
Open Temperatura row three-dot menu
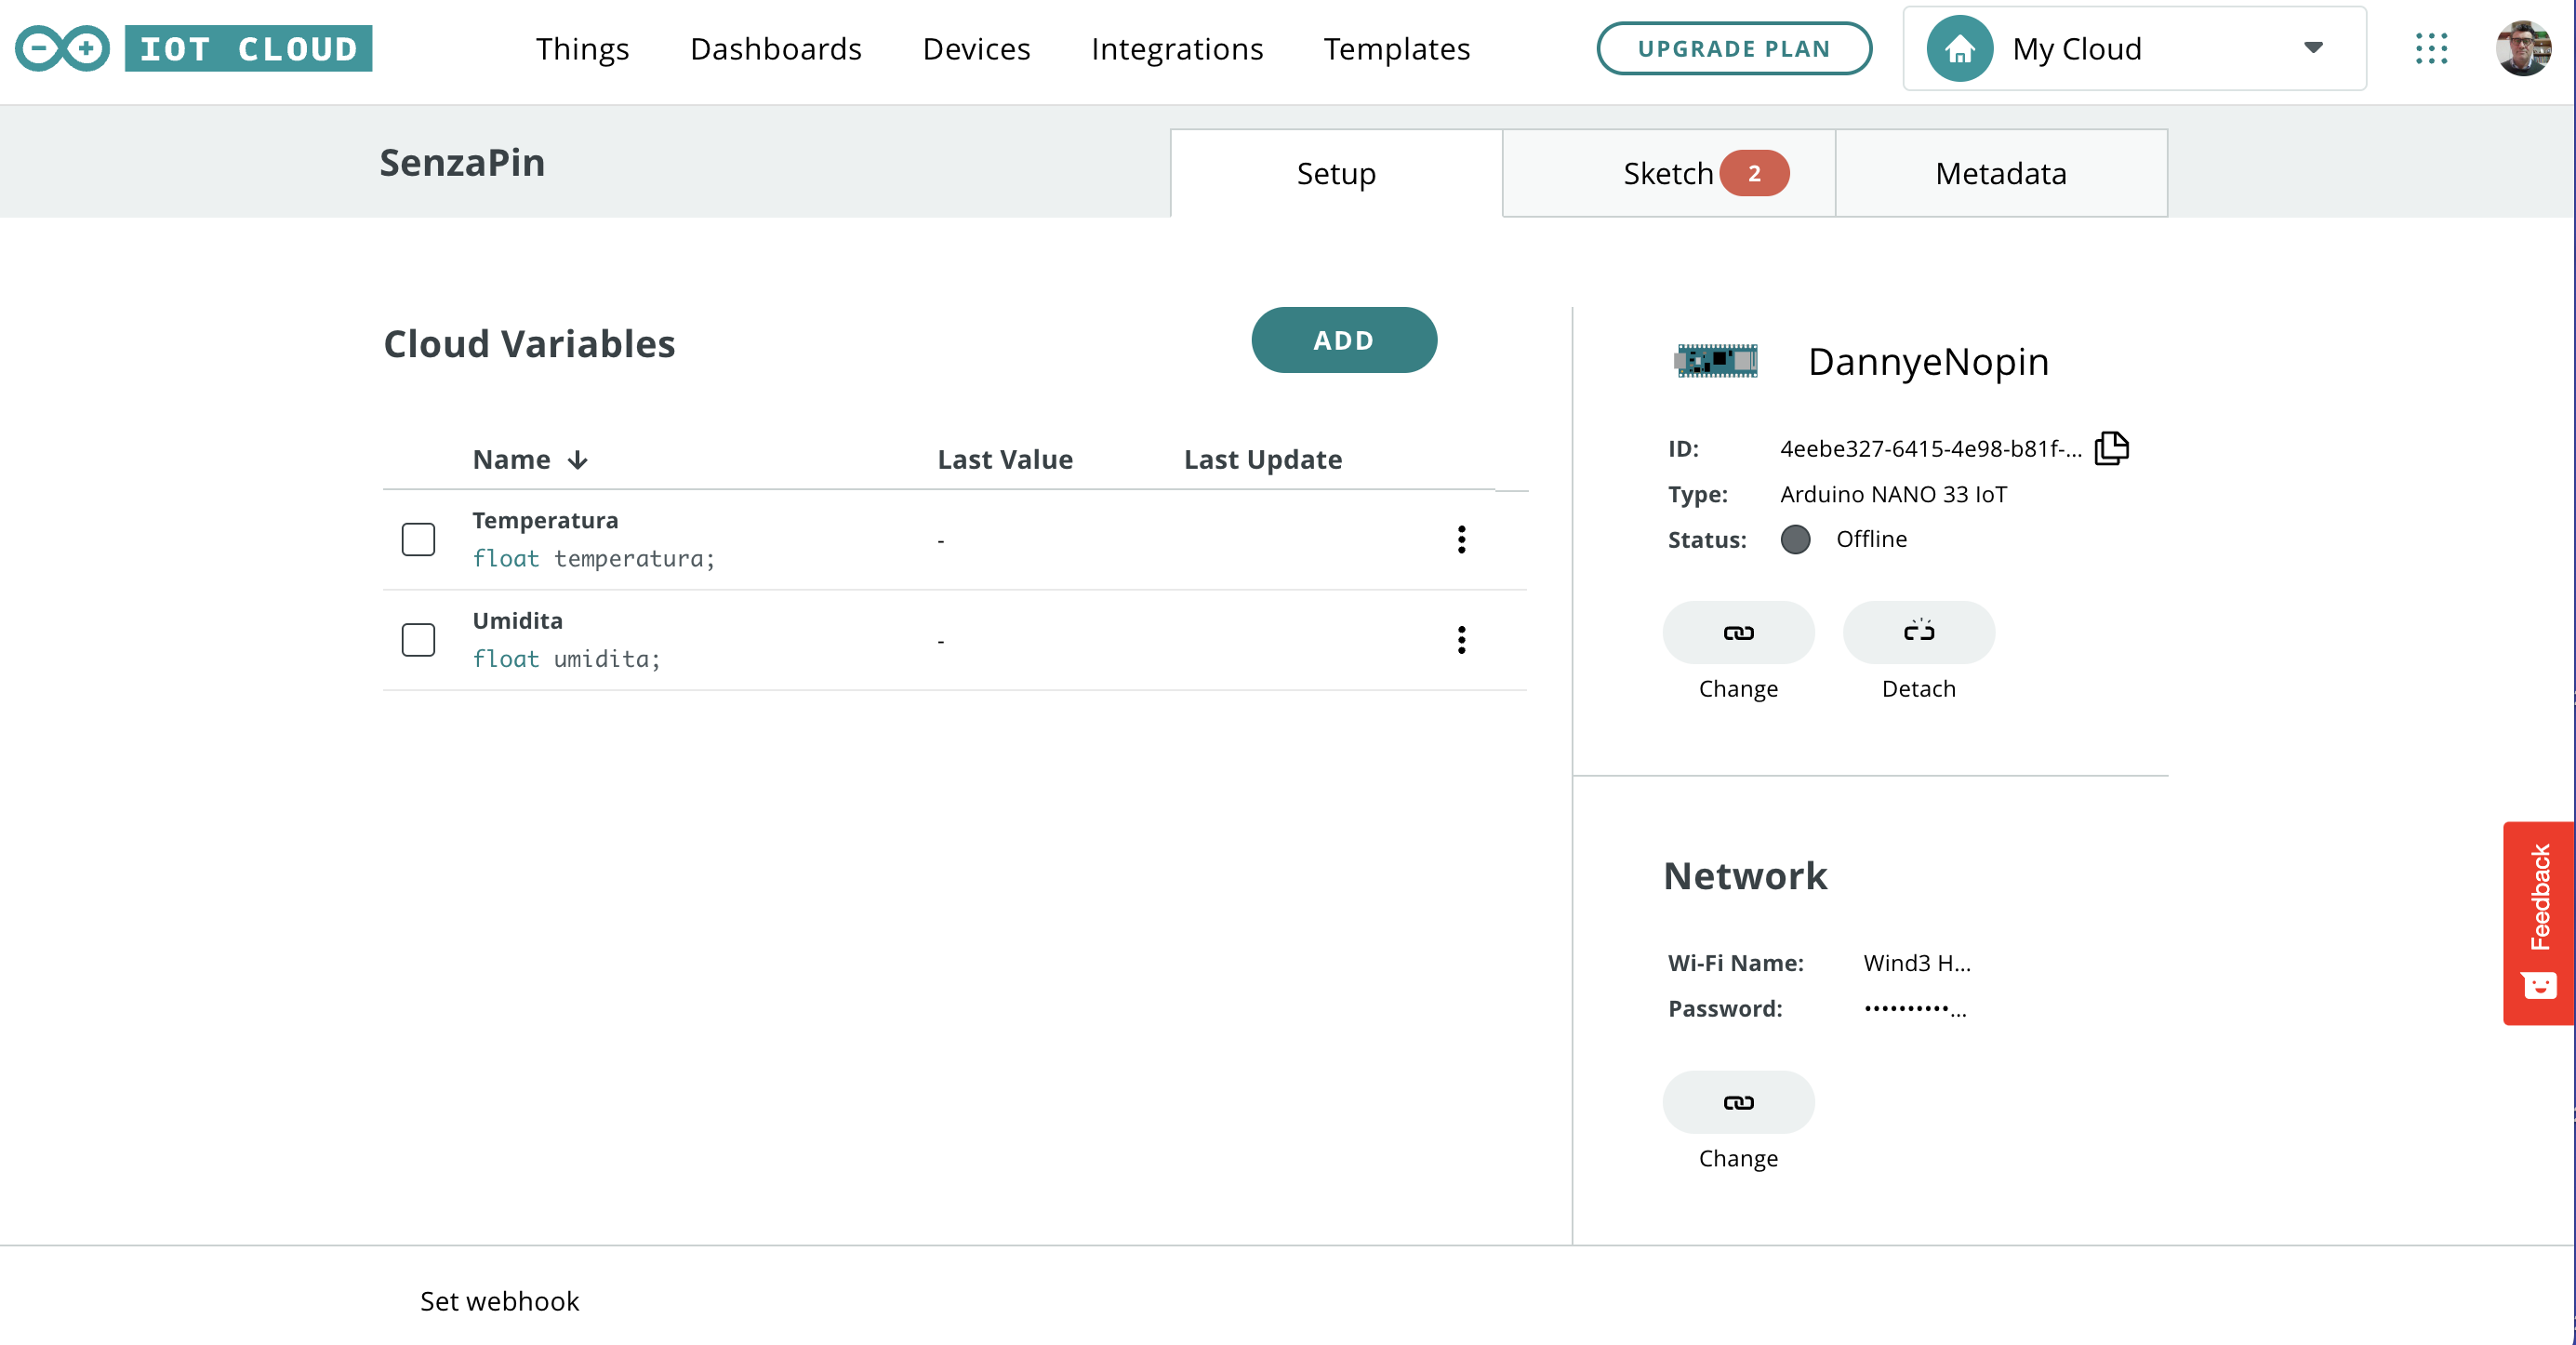[x=1461, y=539]
